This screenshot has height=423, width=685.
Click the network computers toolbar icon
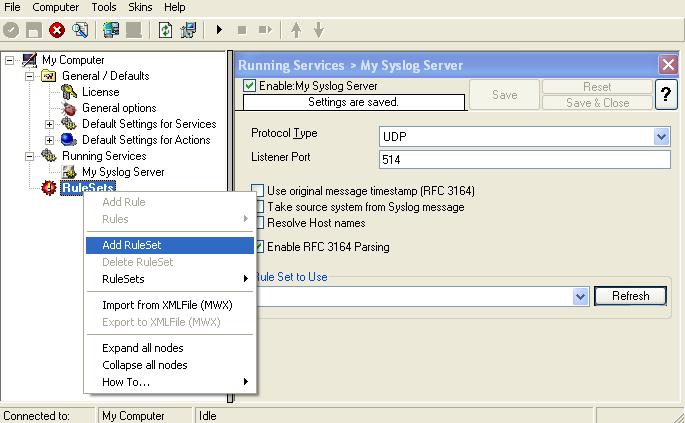click(x=188, y=30)
